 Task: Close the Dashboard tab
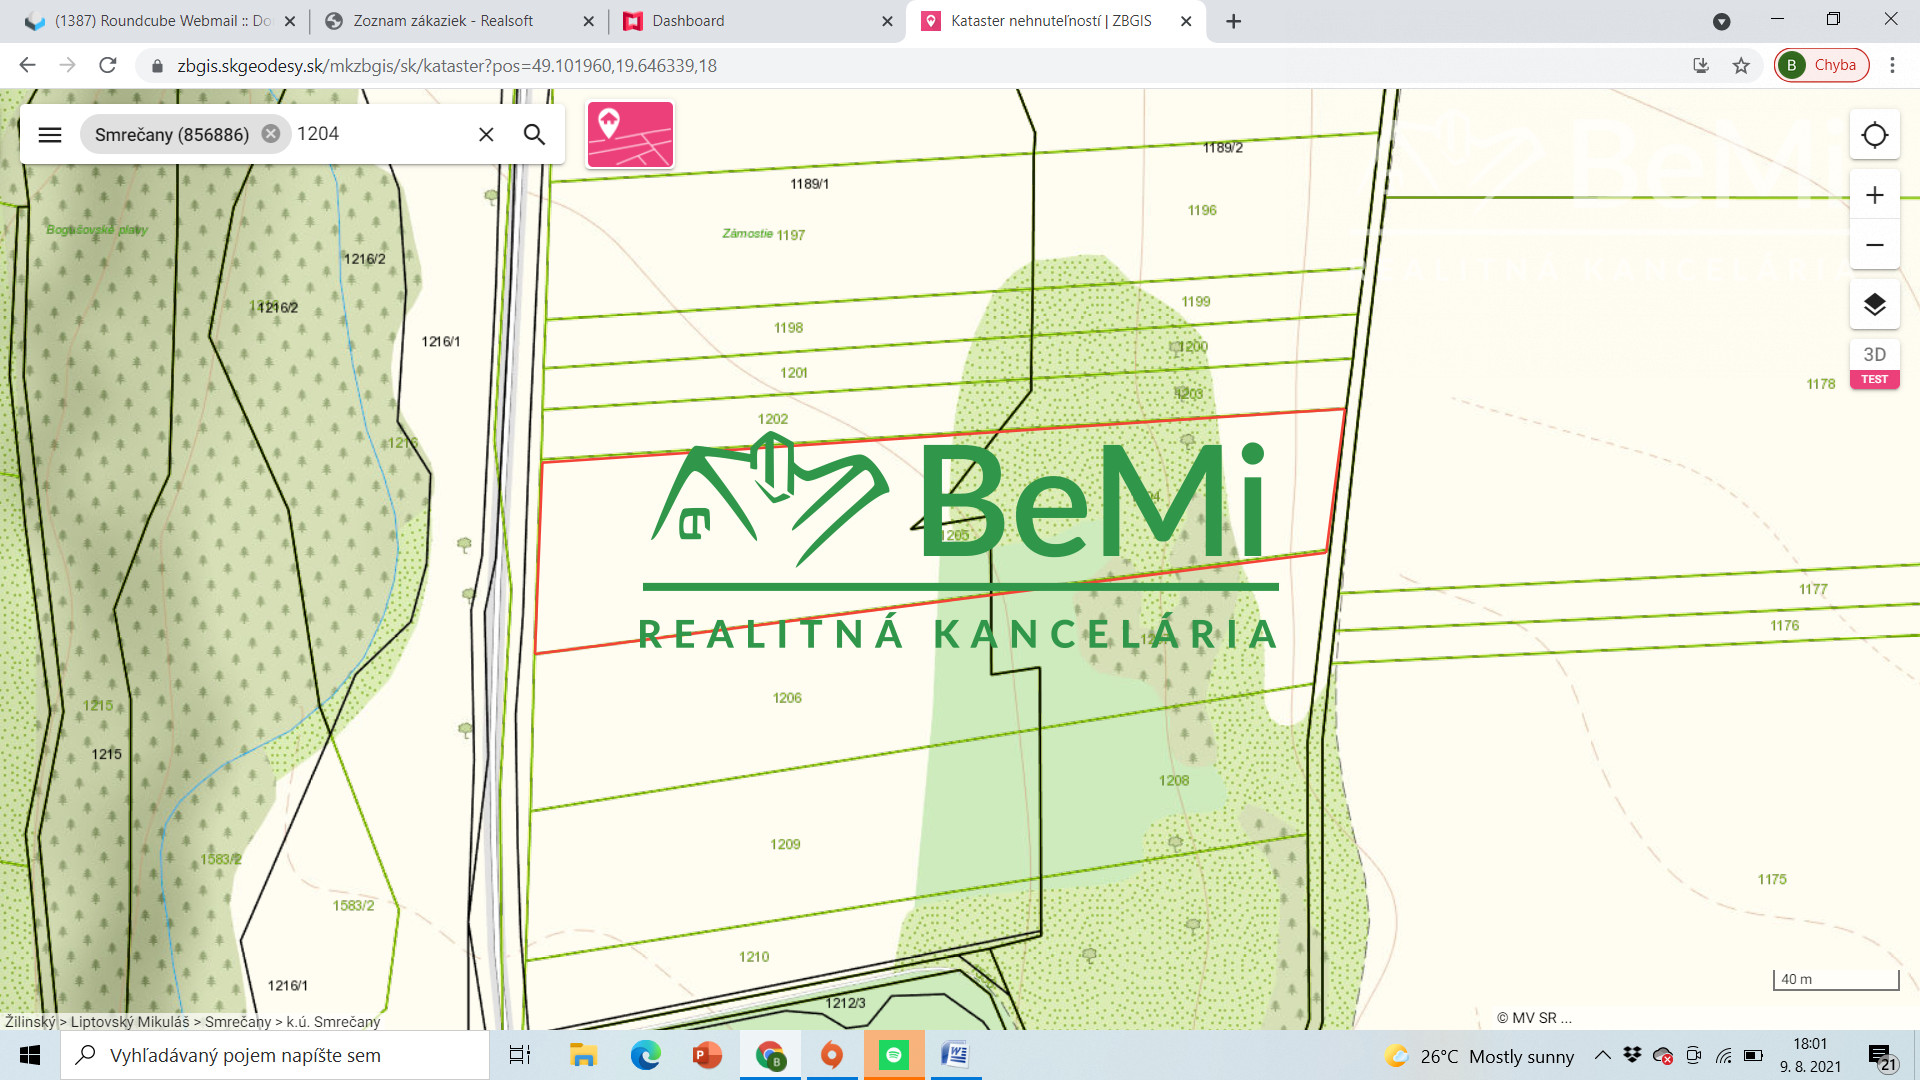click(x=887, y=21)
